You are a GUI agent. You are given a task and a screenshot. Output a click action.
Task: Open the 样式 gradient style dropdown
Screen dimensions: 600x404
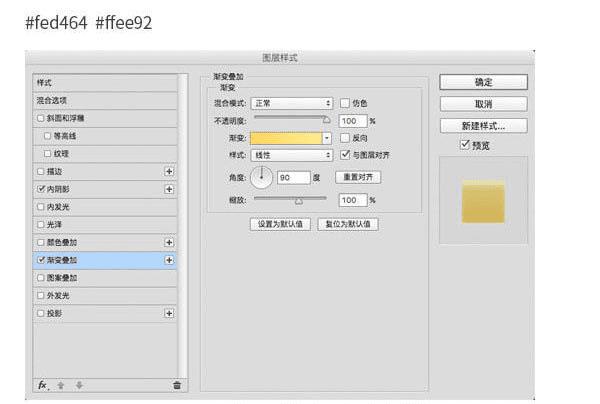(x=292, y=155)
